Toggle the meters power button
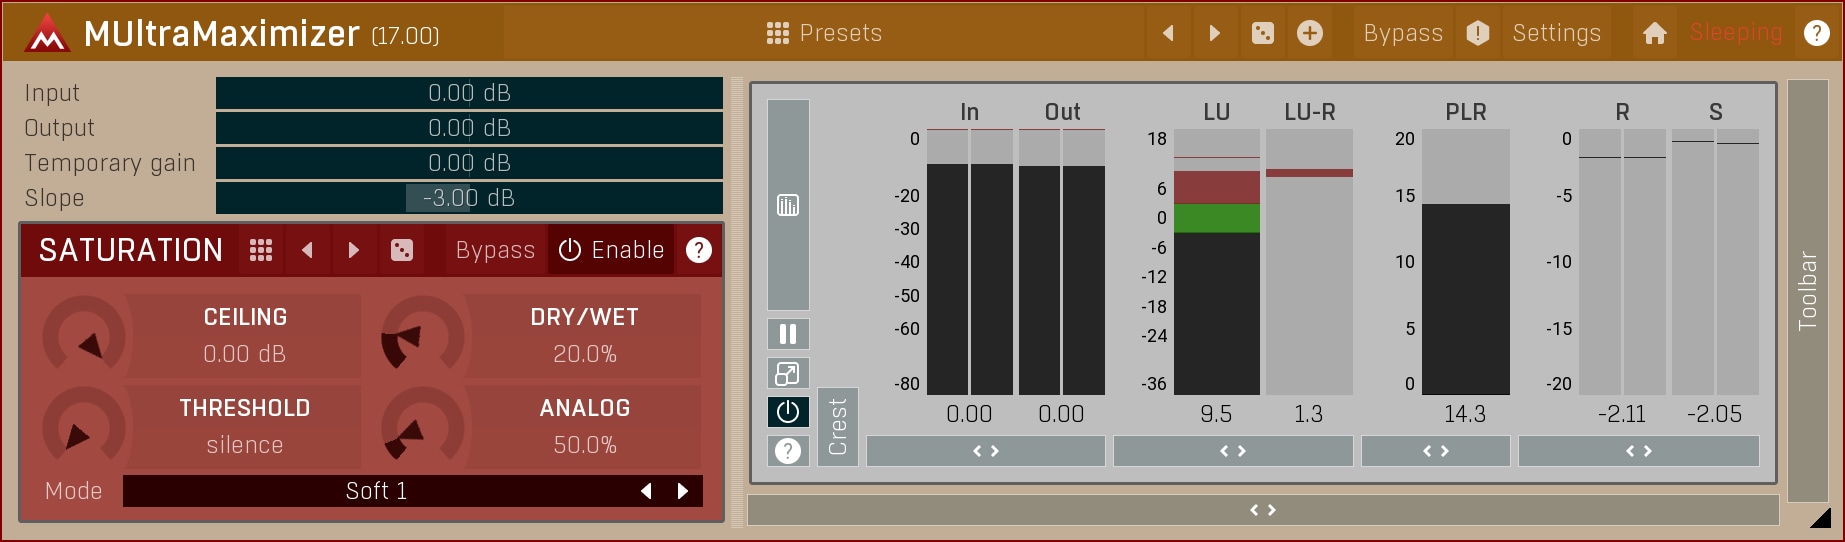Screen dimensions: 1845x542 [x=788, y=412]
